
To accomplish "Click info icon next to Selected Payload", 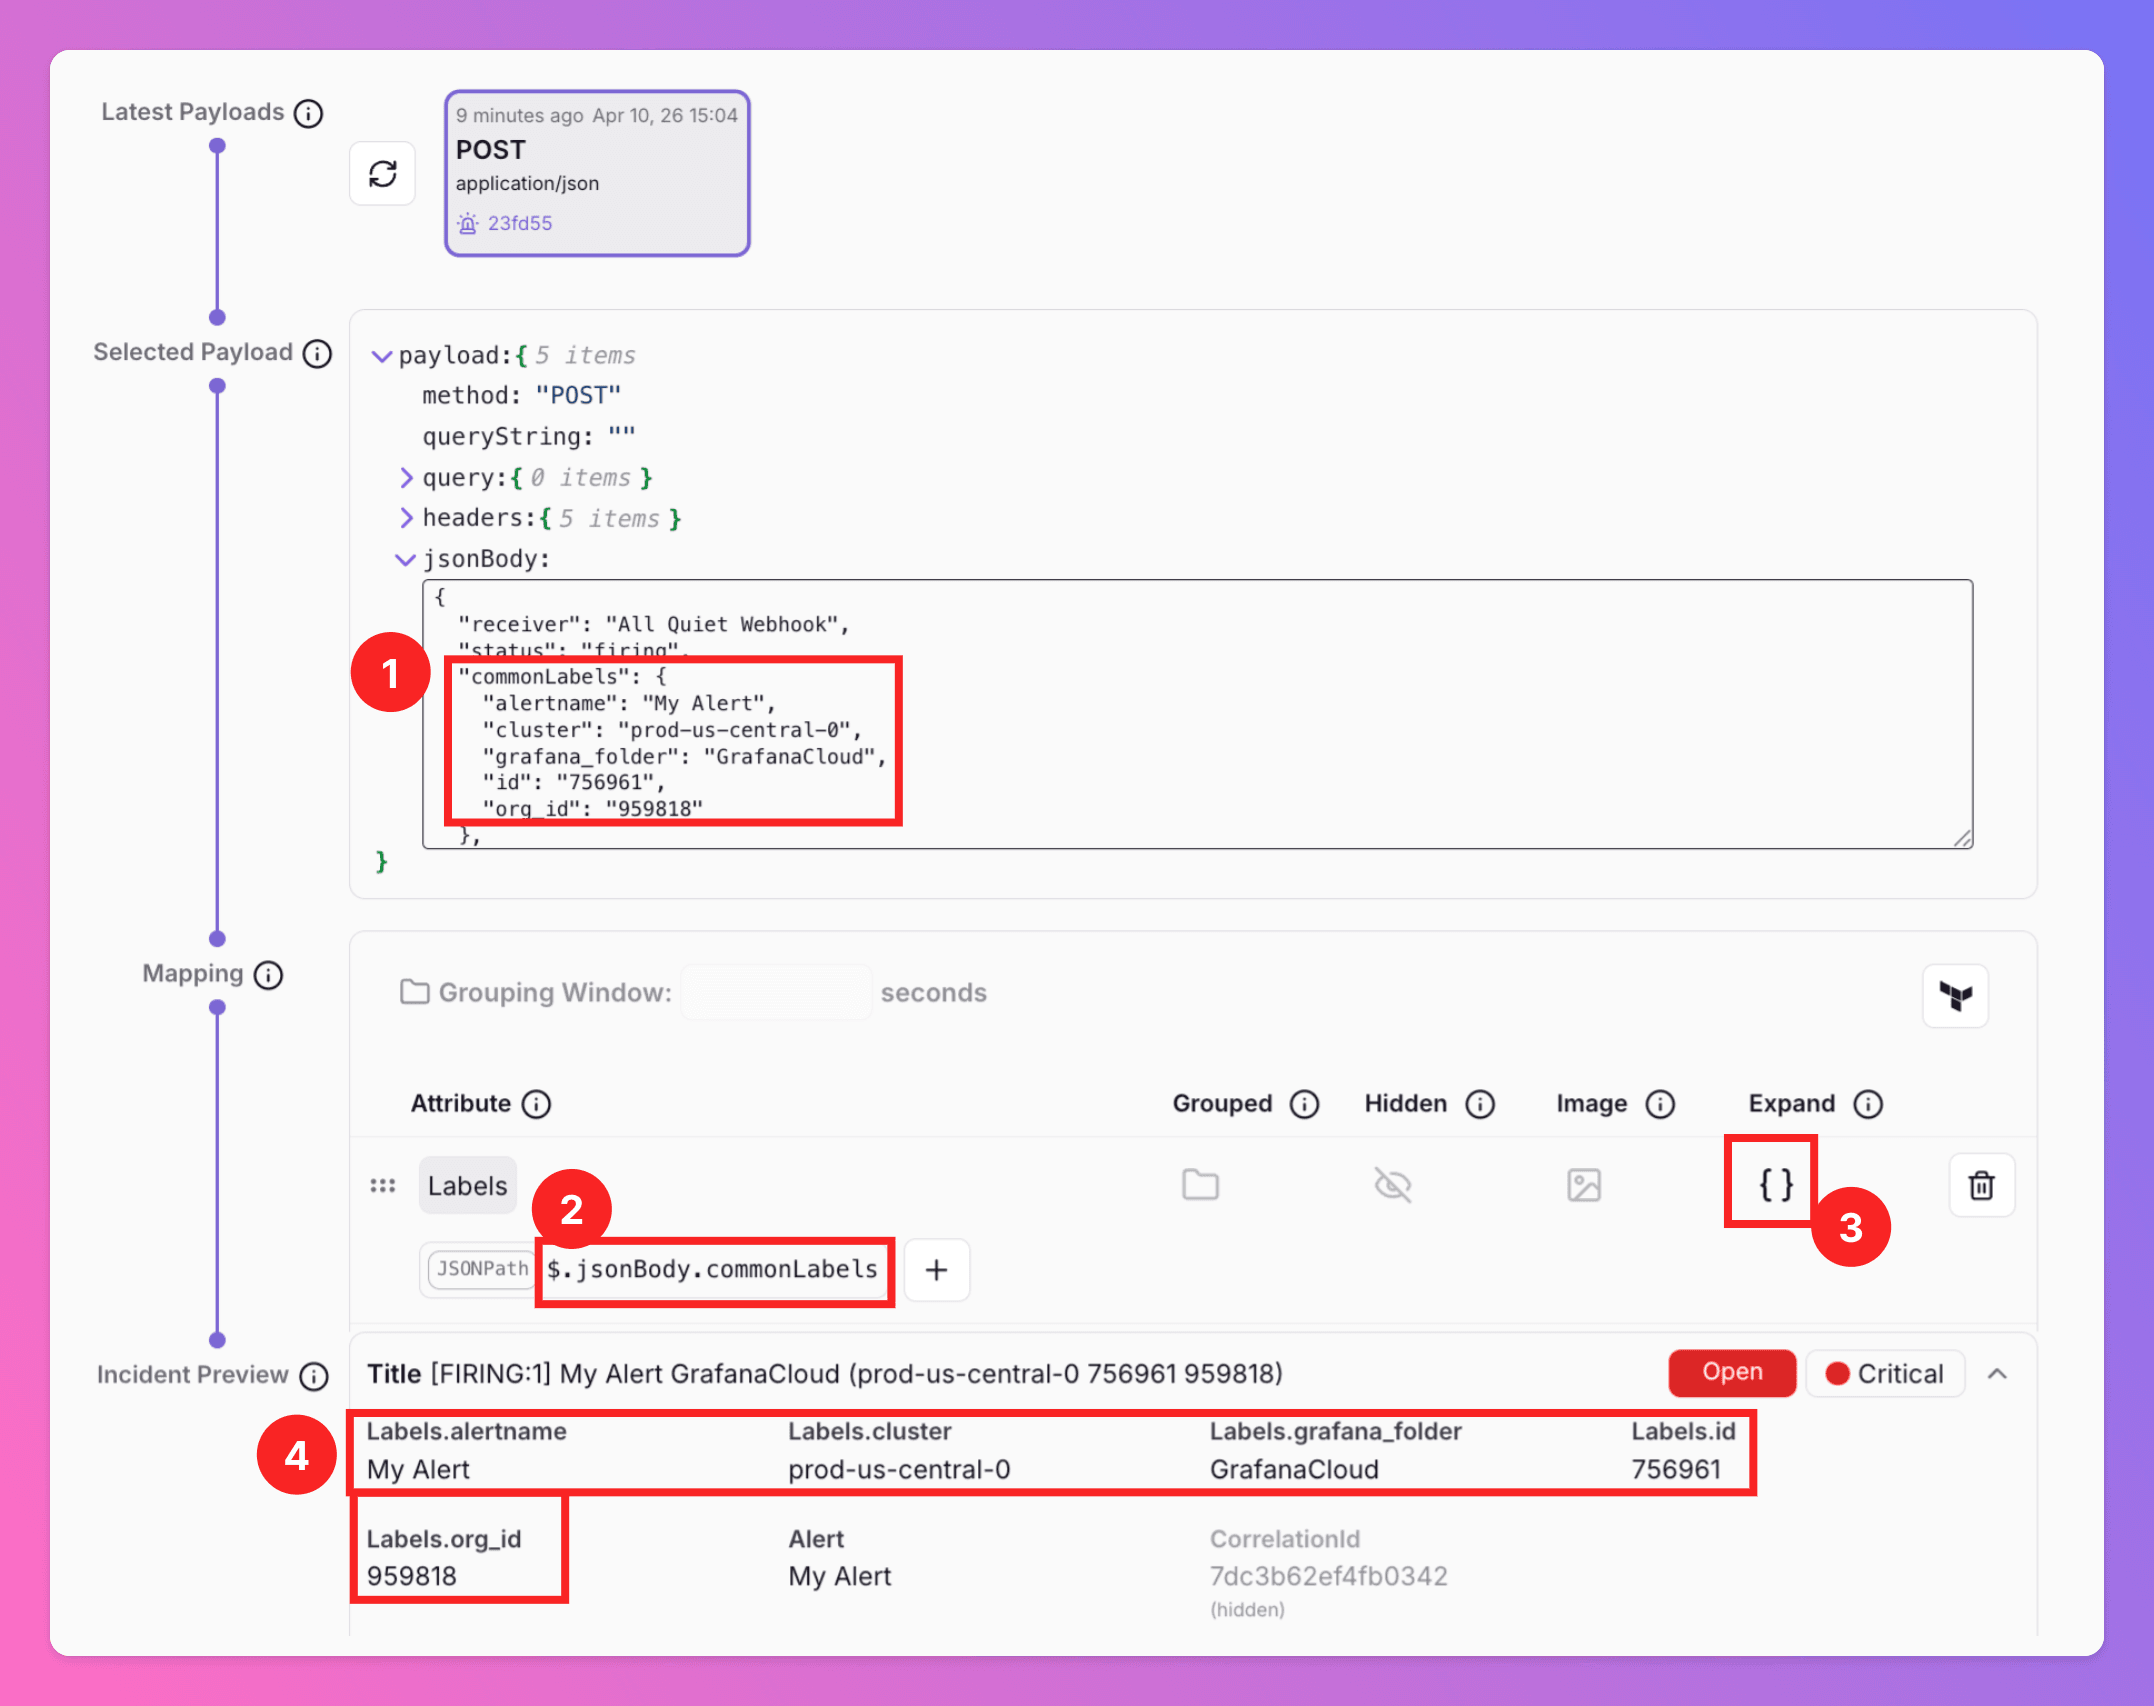I will [317, 353].
